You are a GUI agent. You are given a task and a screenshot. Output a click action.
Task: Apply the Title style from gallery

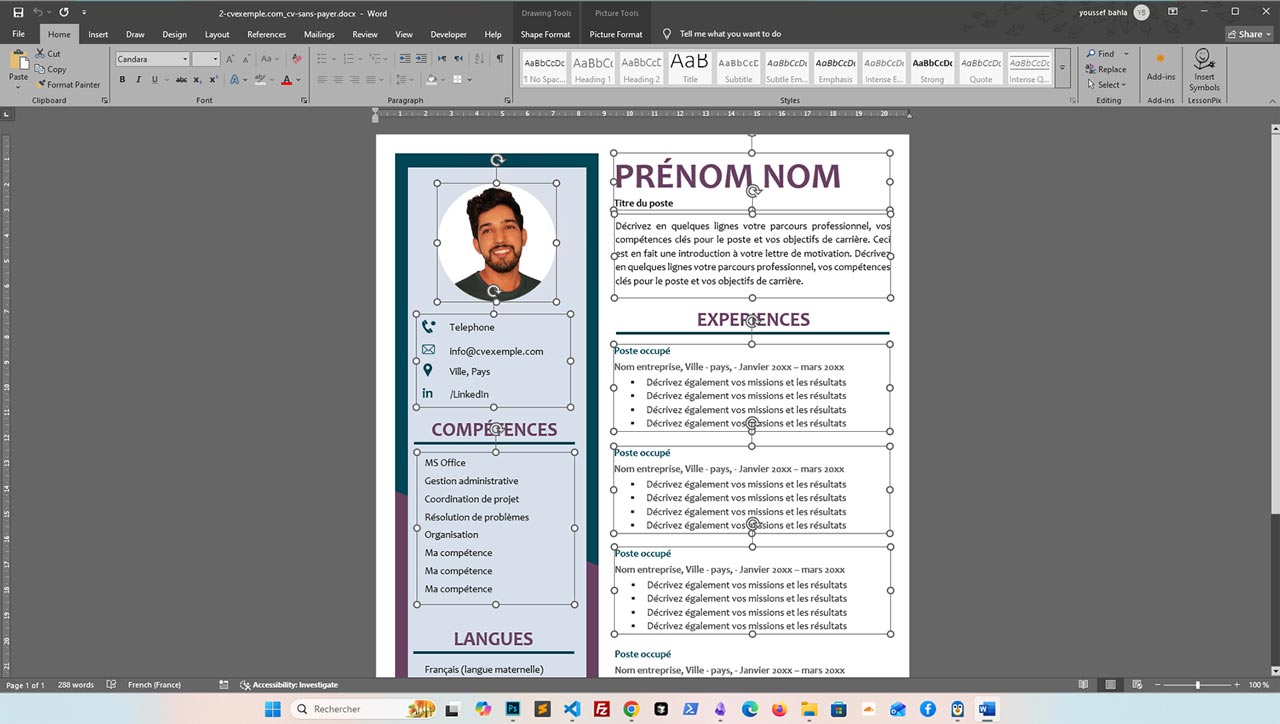[690, 69]
